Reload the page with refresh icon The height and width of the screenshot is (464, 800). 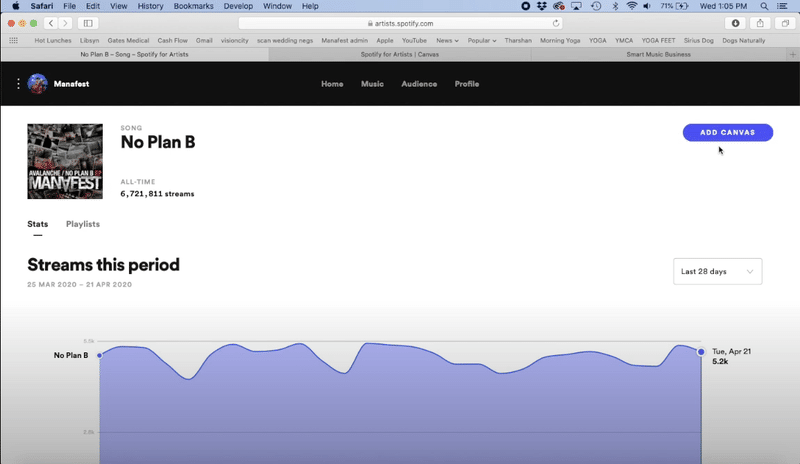click(556, 23)
